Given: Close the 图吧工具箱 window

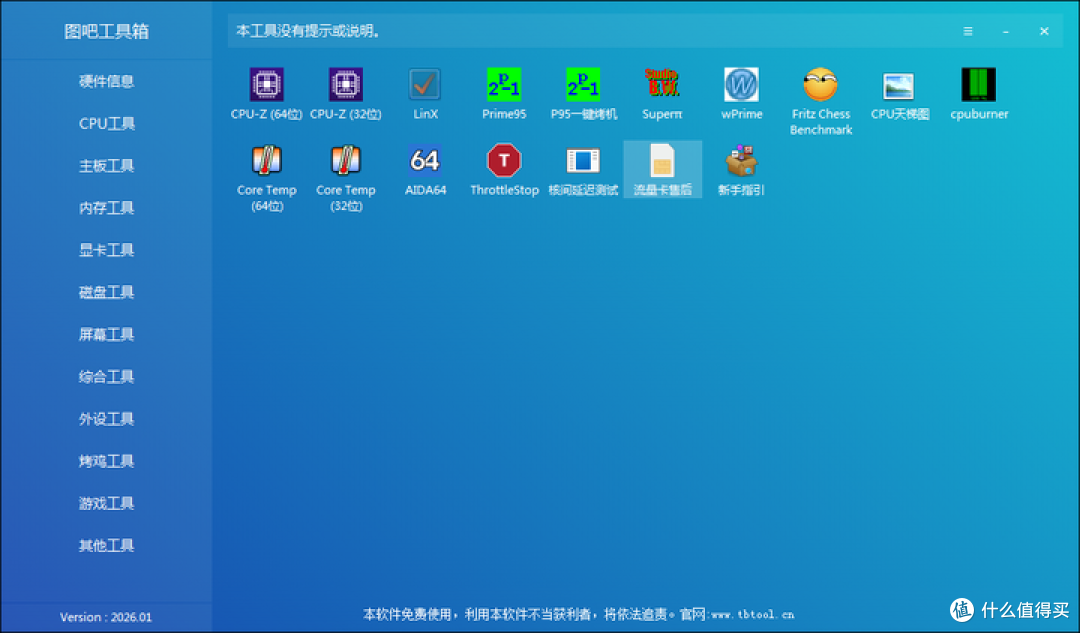Looking at the screenshot, I should coord(1044,31).
